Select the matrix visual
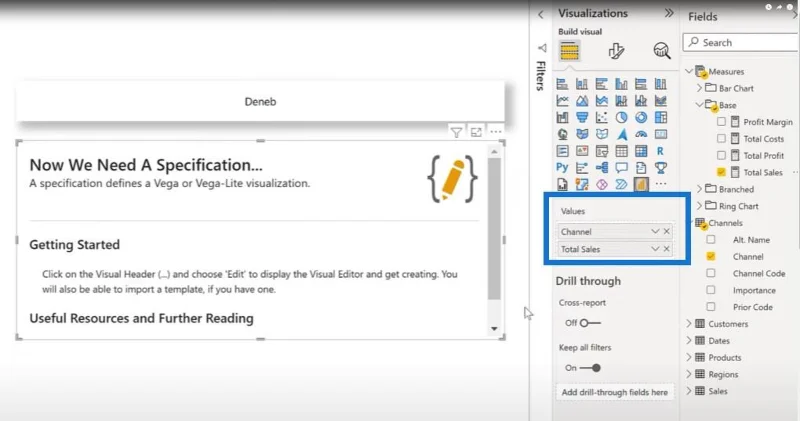The image size is (800, 421). coord(641,151)
